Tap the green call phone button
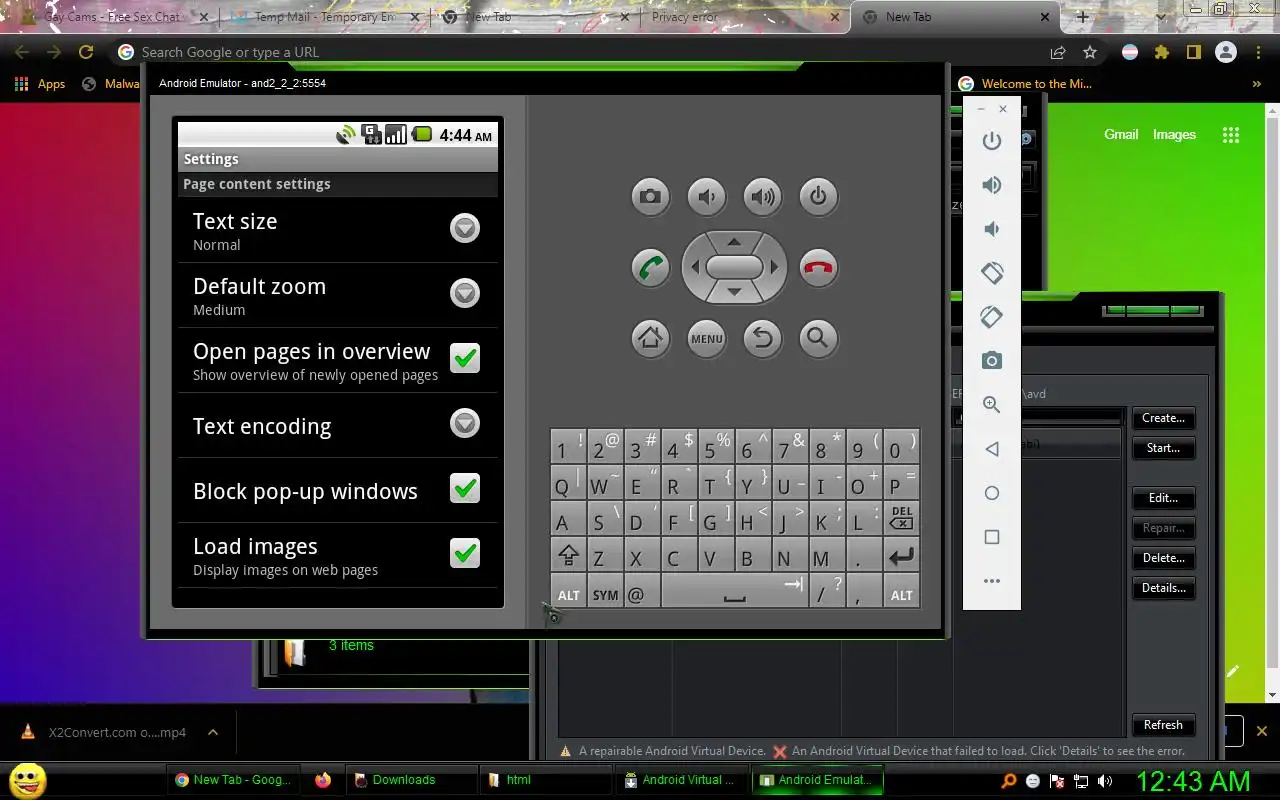The image size is (1280, 800). pyautogui.click(x=650, y=267)
